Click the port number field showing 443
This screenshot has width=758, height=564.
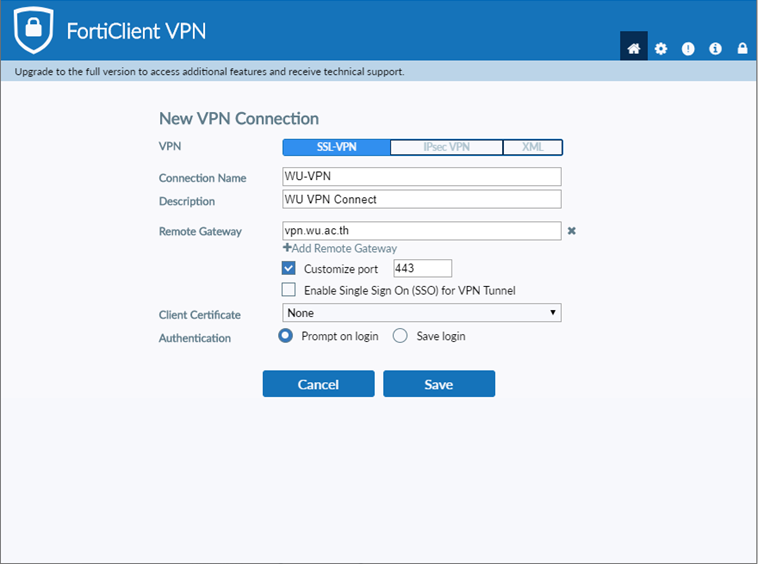(422, 268)
